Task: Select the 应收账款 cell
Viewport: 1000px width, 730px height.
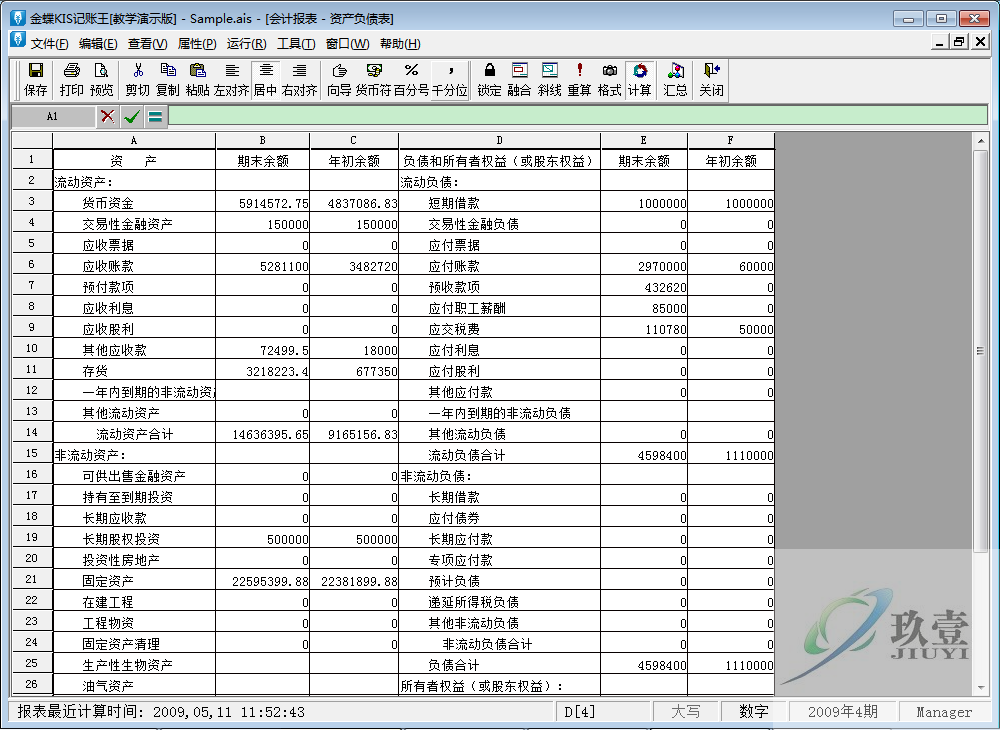Action: point(134,266)
